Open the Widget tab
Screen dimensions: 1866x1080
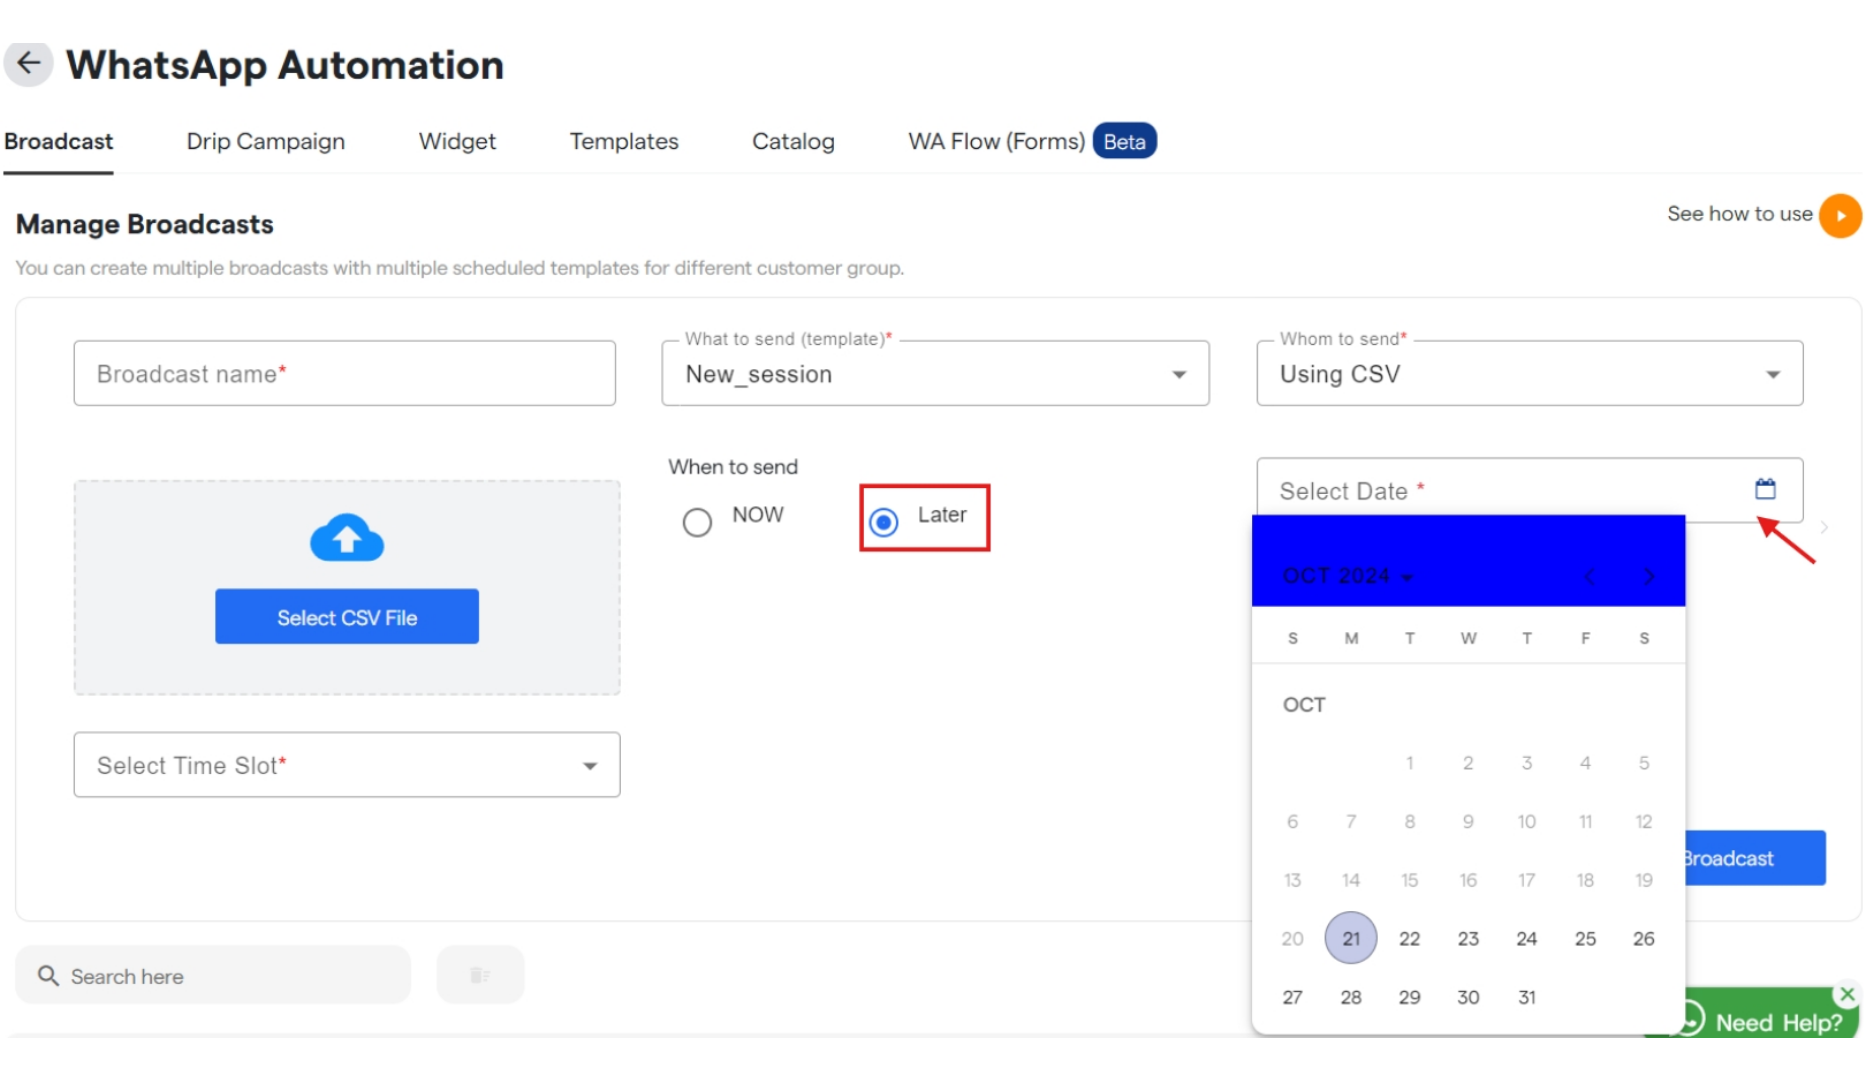[457, 141]
